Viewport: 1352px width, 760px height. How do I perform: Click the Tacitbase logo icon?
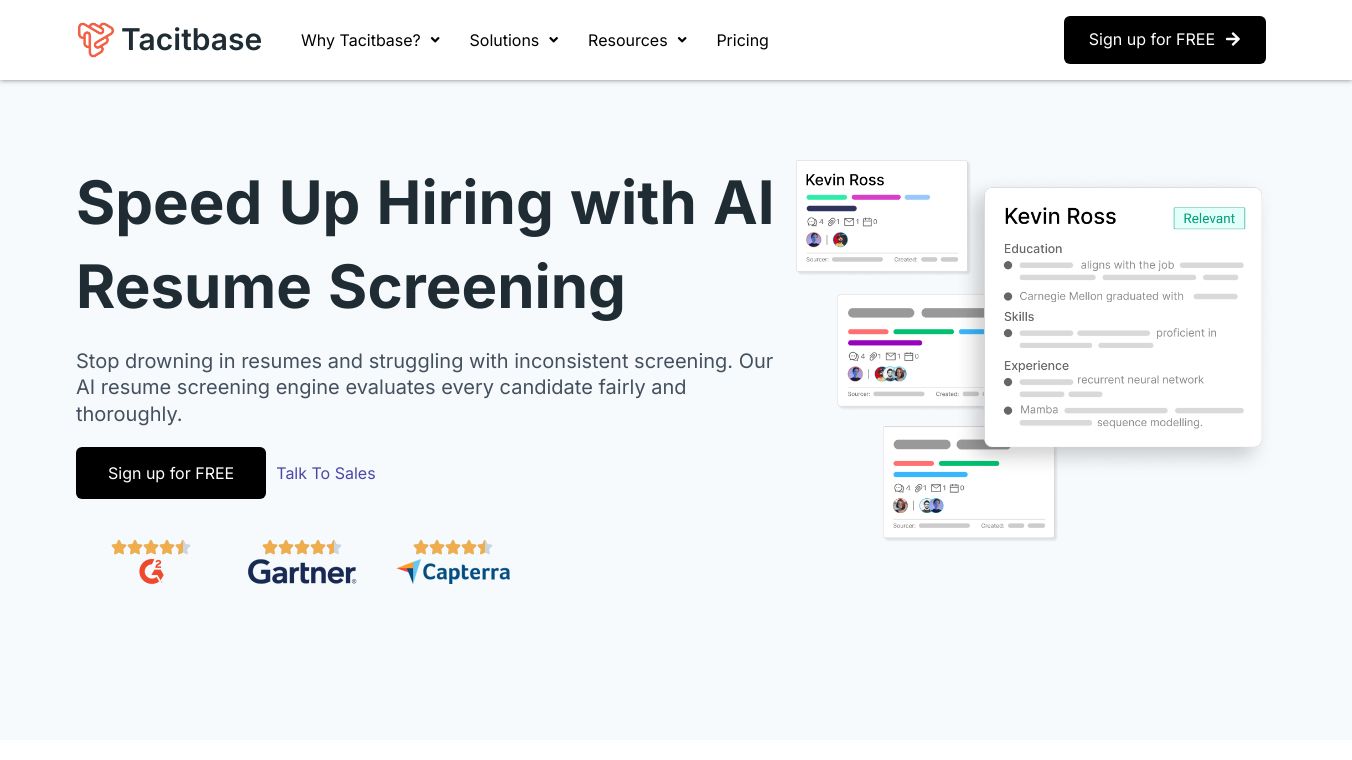[96, 40]
